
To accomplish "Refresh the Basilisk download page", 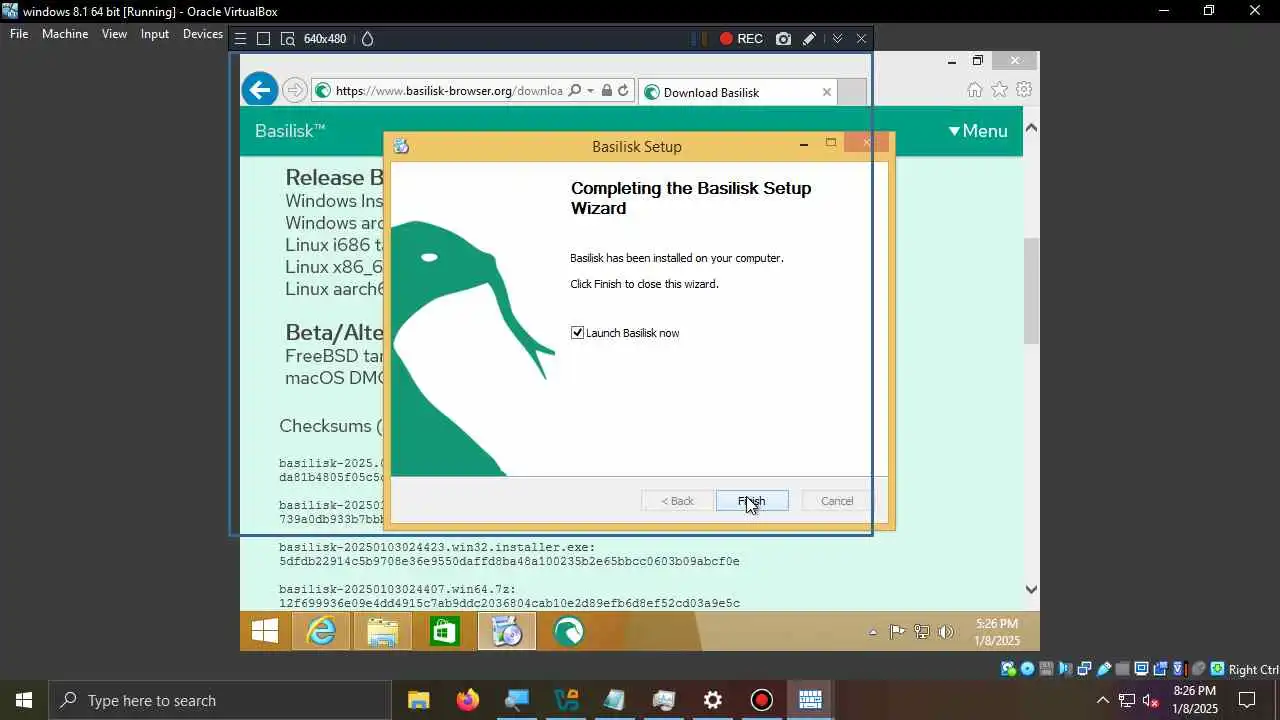I will (623, 91).
